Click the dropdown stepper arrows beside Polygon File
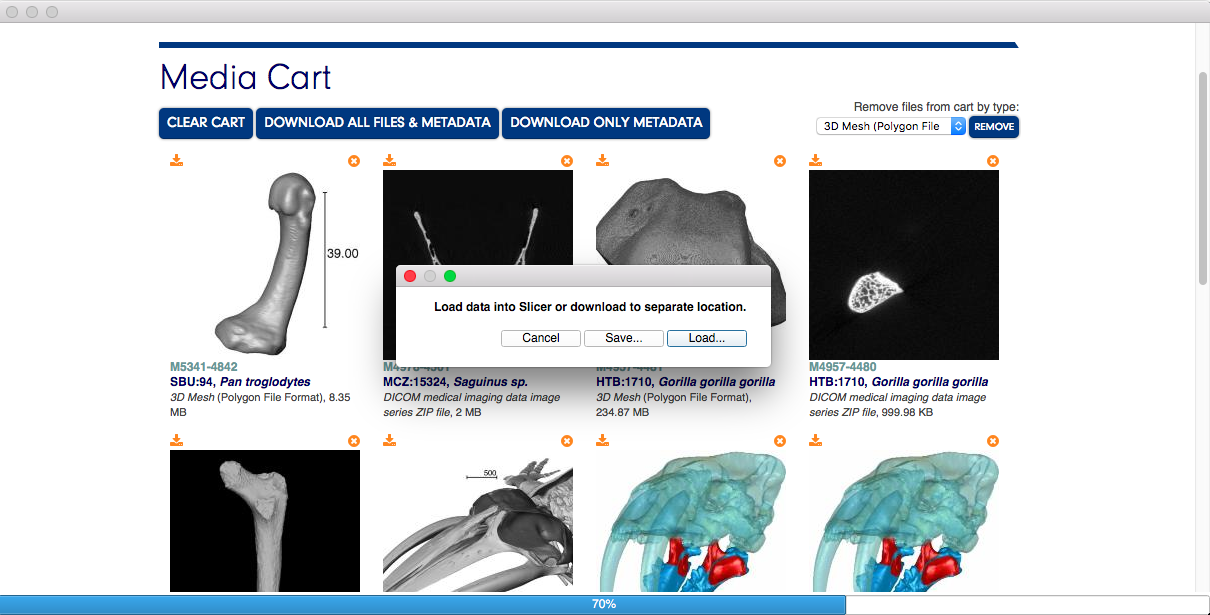 click(957, 126)
